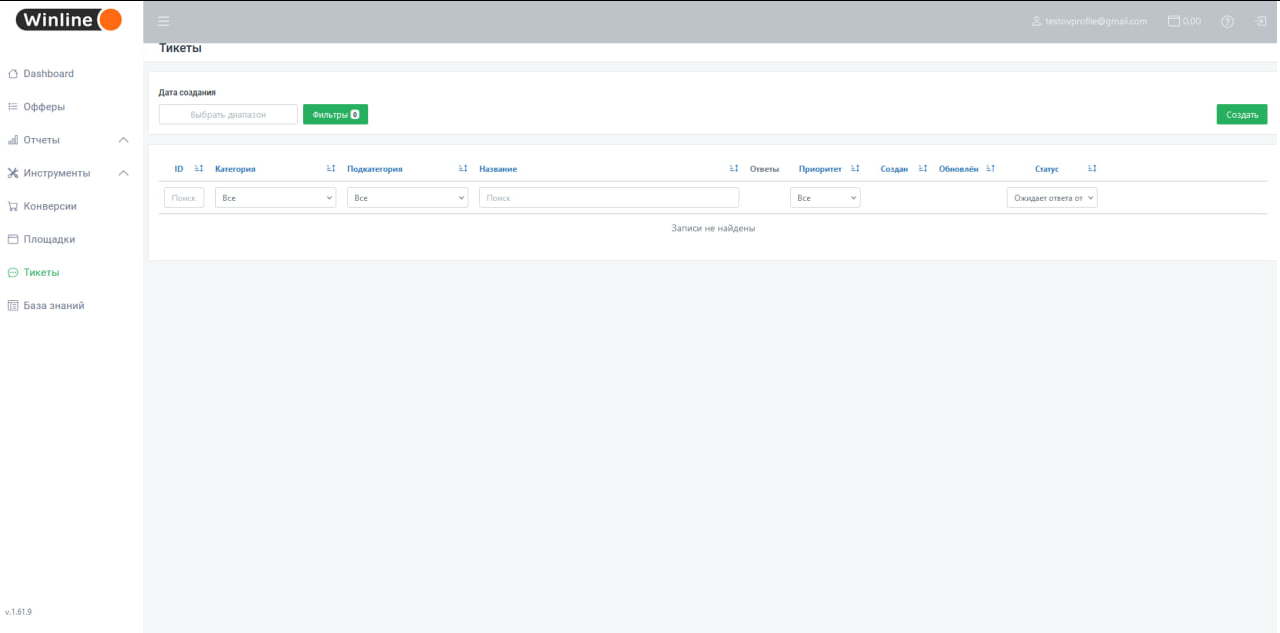1280x633 pixels.
Task: Click the hamburger menu icon in header
Action: pyautogui.click(x=164, y=21)
